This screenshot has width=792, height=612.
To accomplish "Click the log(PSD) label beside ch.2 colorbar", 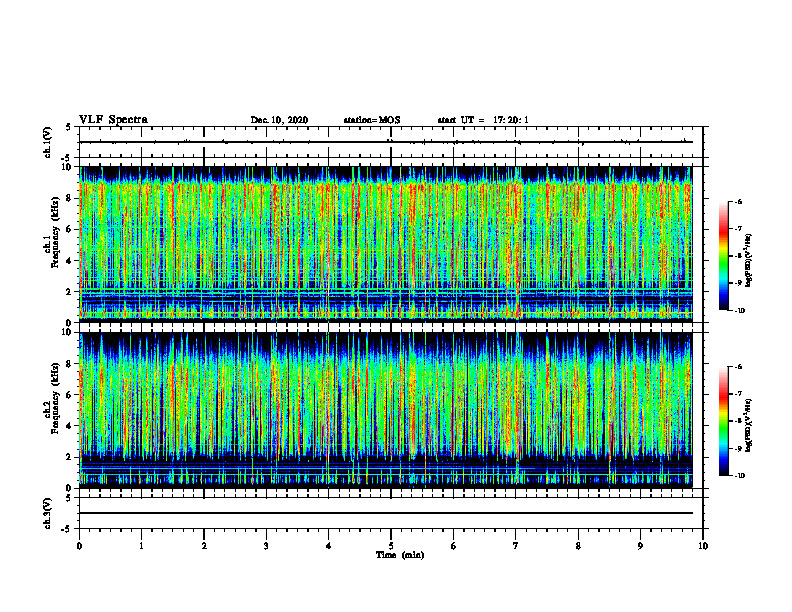I will (x=749, y=423).
